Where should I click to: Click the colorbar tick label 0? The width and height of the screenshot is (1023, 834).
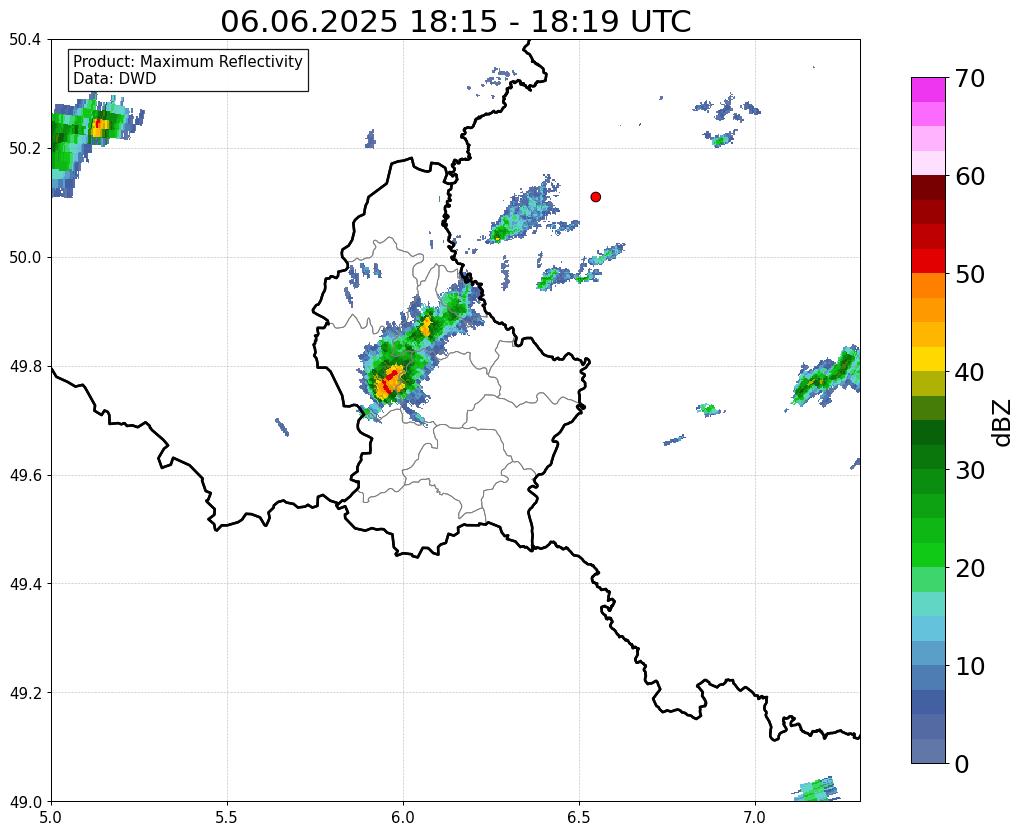(x=962, y=764)
